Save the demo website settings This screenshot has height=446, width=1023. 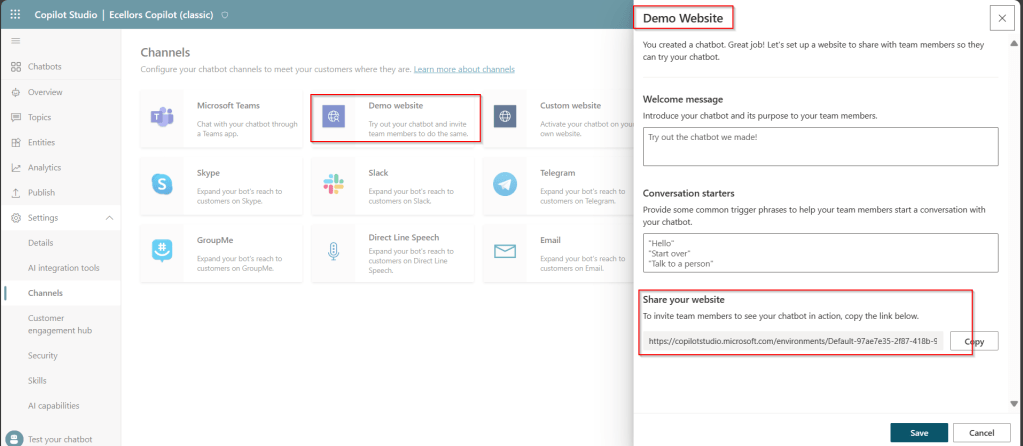[x=918, y=432]
